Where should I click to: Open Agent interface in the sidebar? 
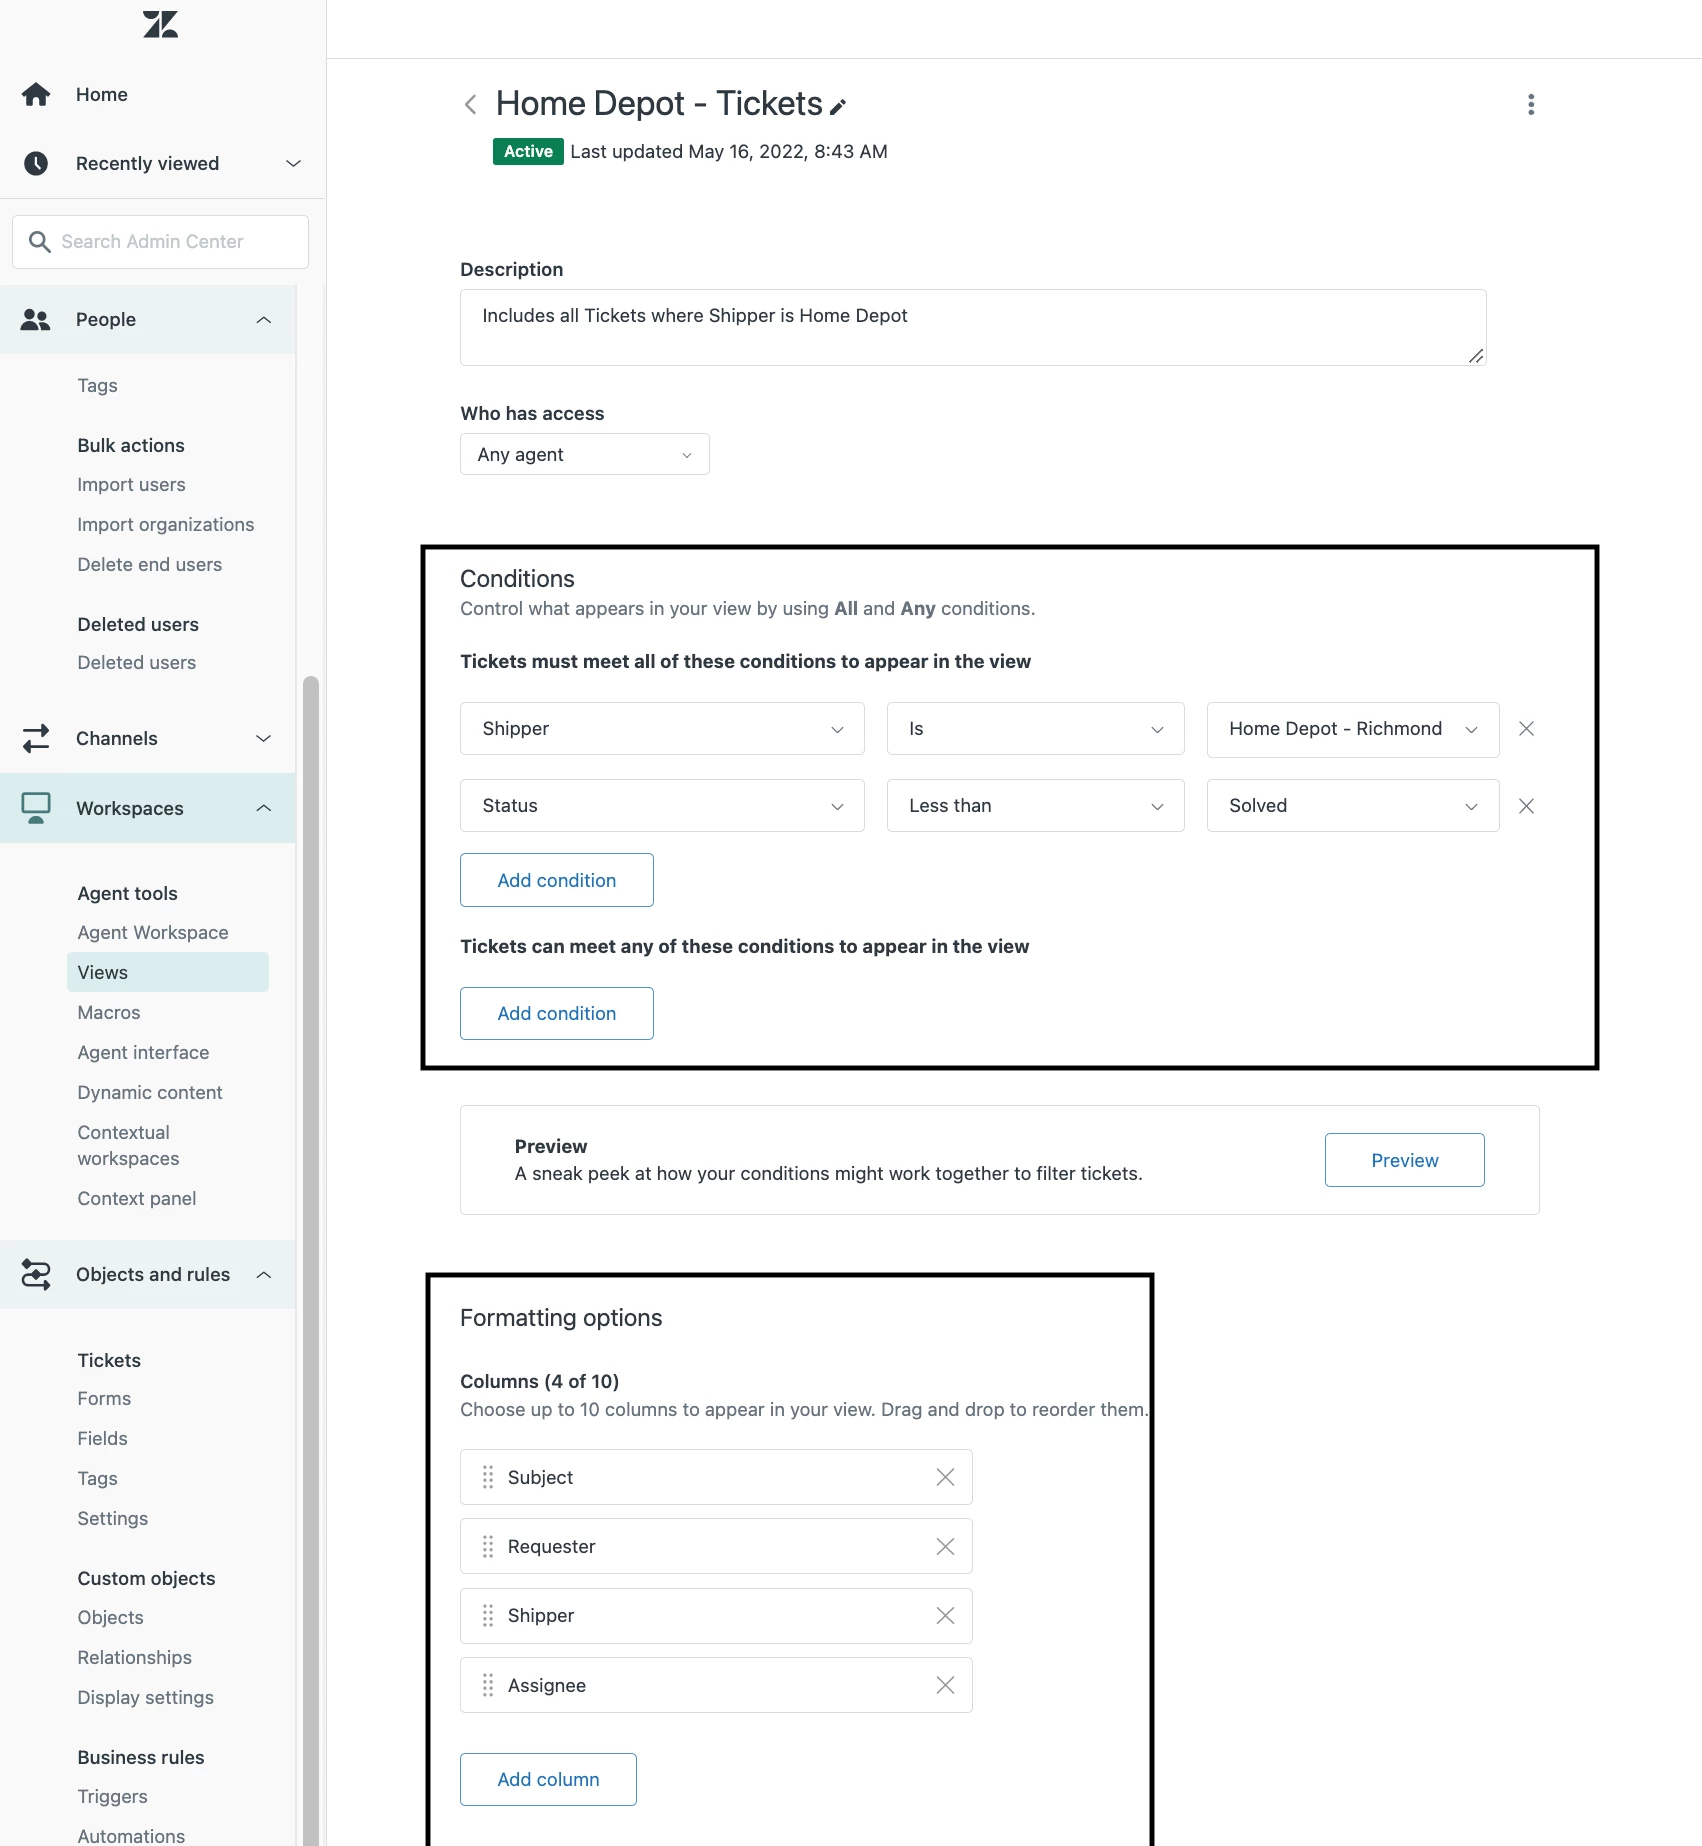pos(143,1052)
